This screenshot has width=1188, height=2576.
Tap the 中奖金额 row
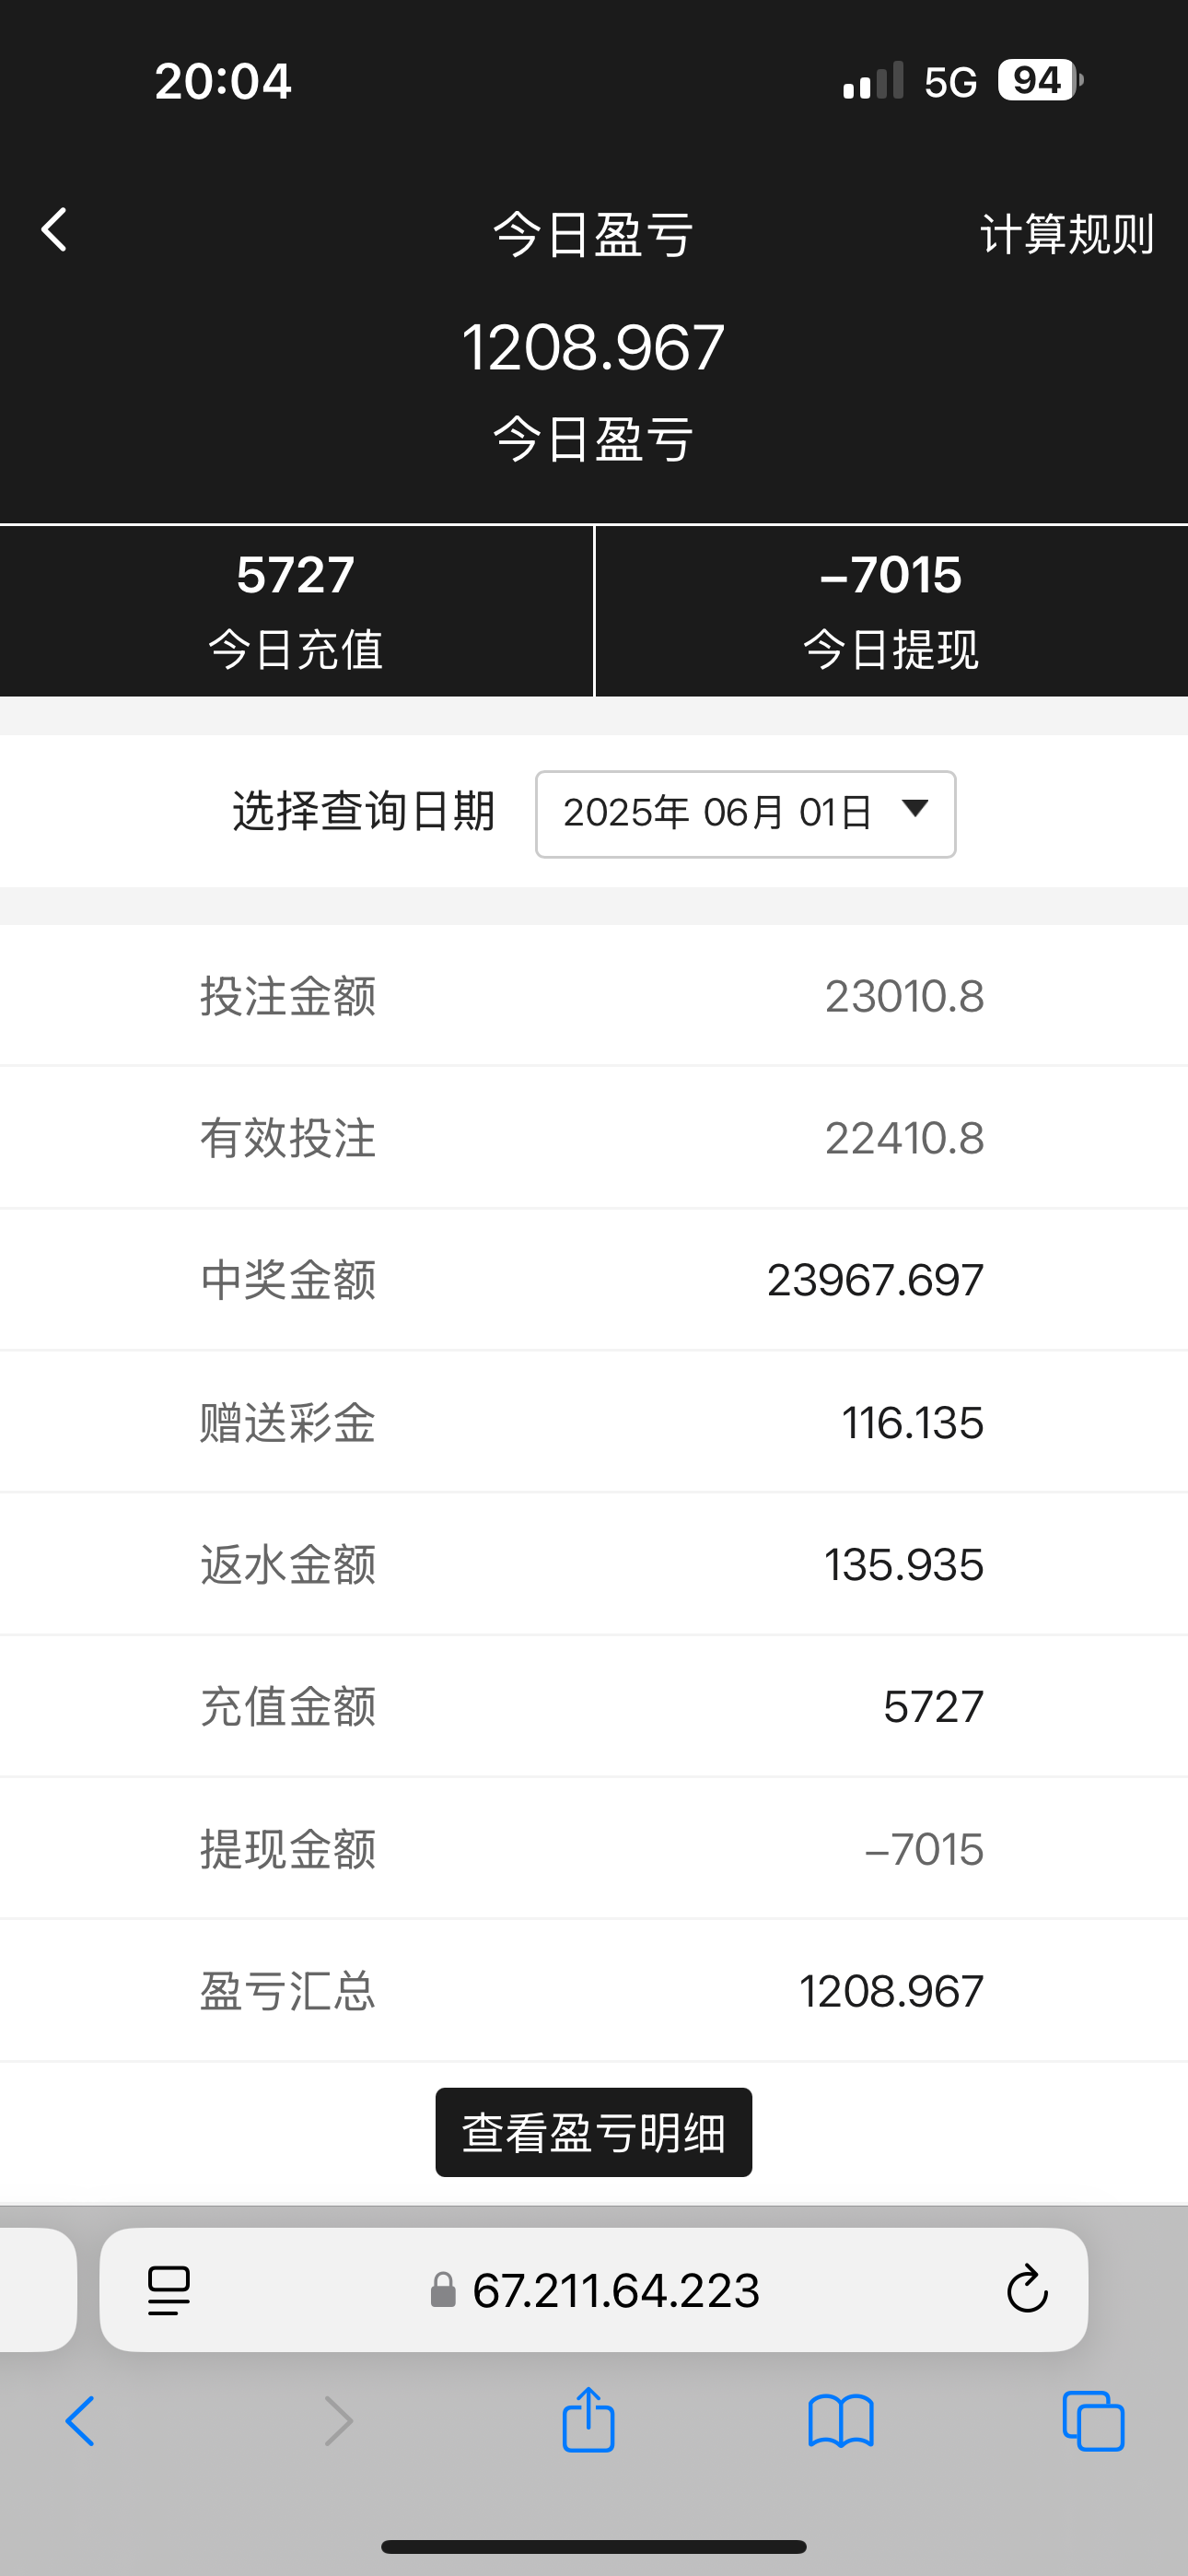pyautogui.click(x=594, y=1280)
